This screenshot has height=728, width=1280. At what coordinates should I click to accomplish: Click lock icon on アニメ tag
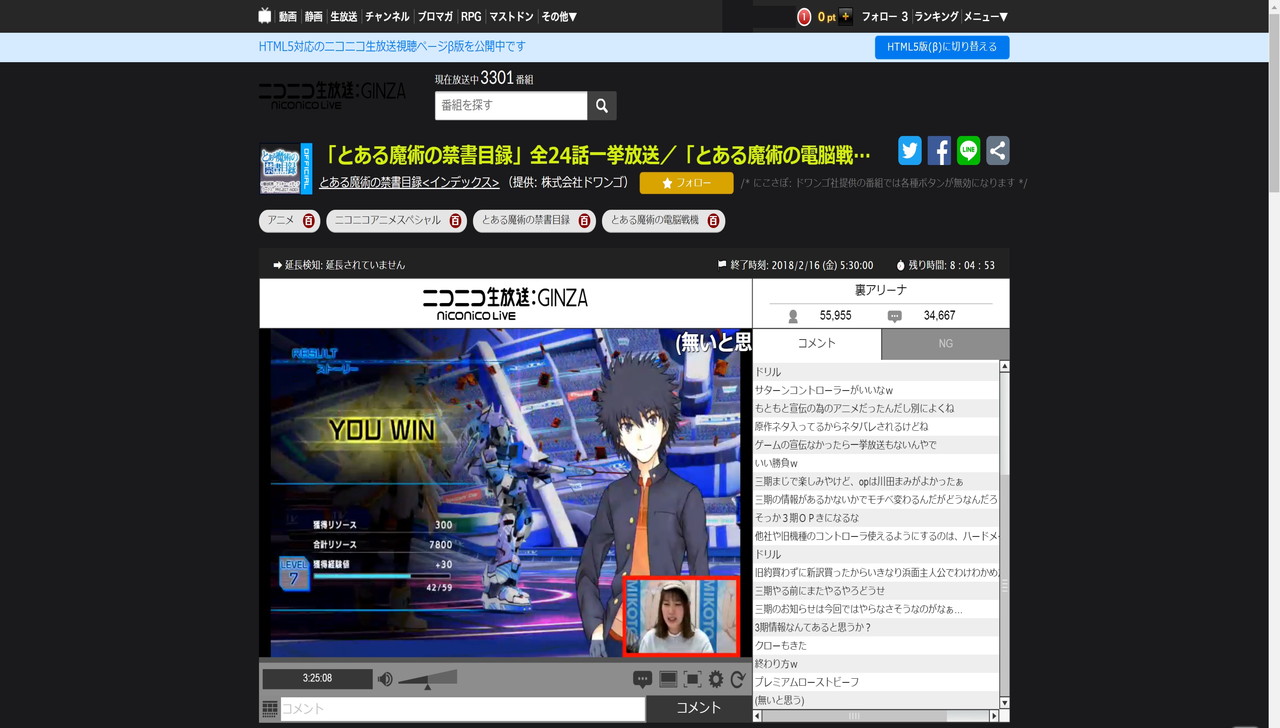(x=308, y=221)
